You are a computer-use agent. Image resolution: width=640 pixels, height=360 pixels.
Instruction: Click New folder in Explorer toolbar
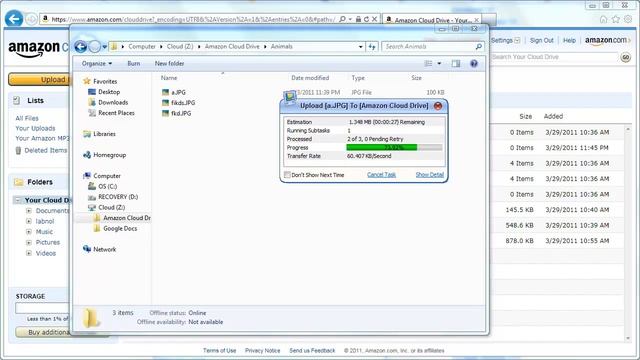click(x=169, y=64)
